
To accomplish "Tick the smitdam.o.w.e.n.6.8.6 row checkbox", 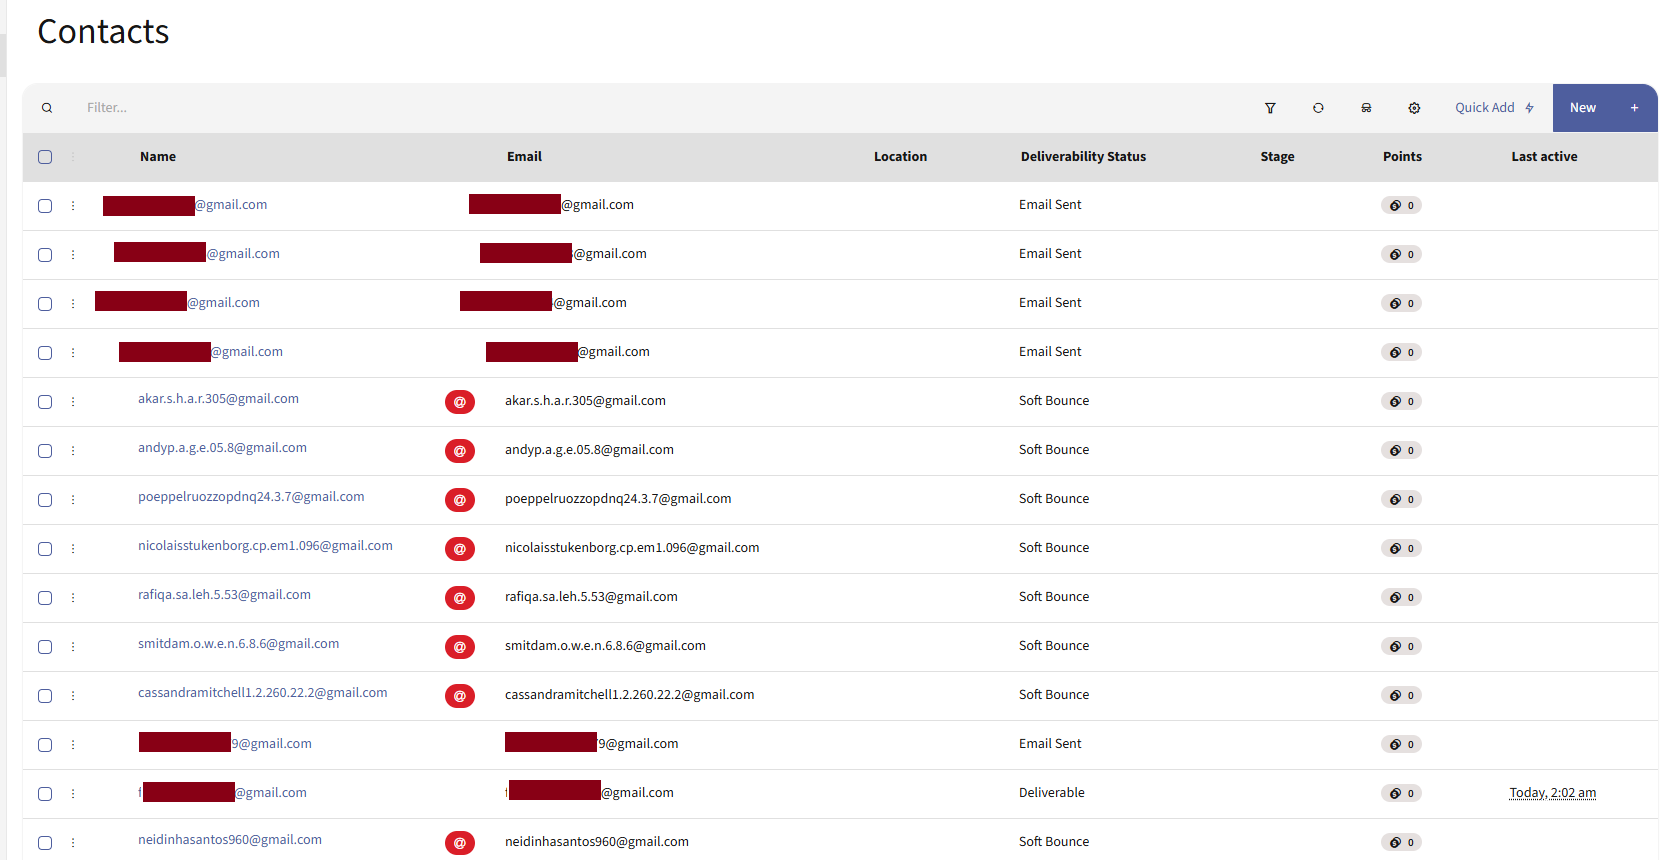I will click(x=45, y=647).
